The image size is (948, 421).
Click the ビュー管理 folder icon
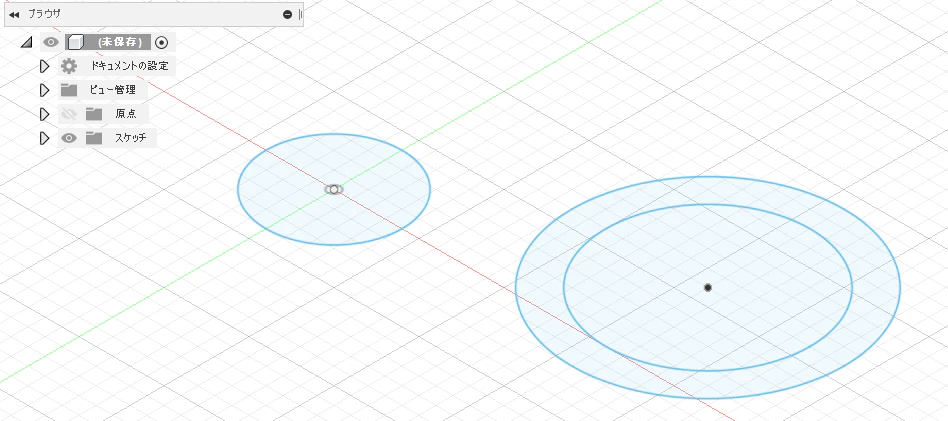69,90
